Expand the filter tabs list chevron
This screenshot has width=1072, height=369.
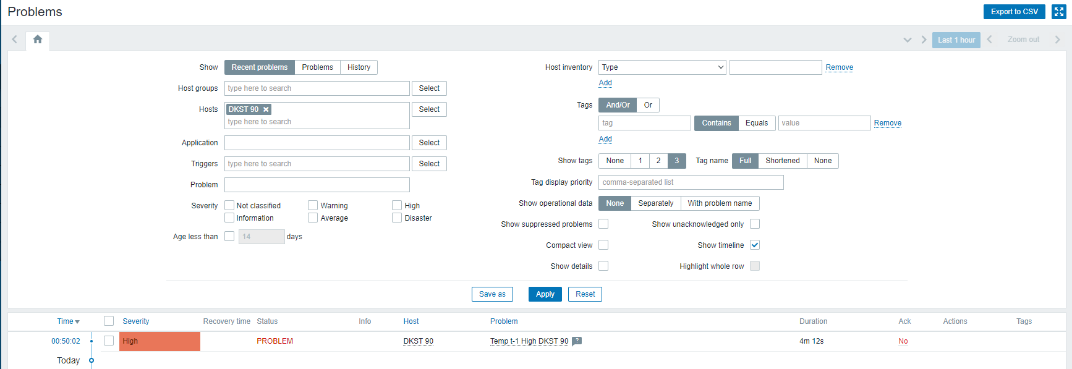(x=907, y=40)
